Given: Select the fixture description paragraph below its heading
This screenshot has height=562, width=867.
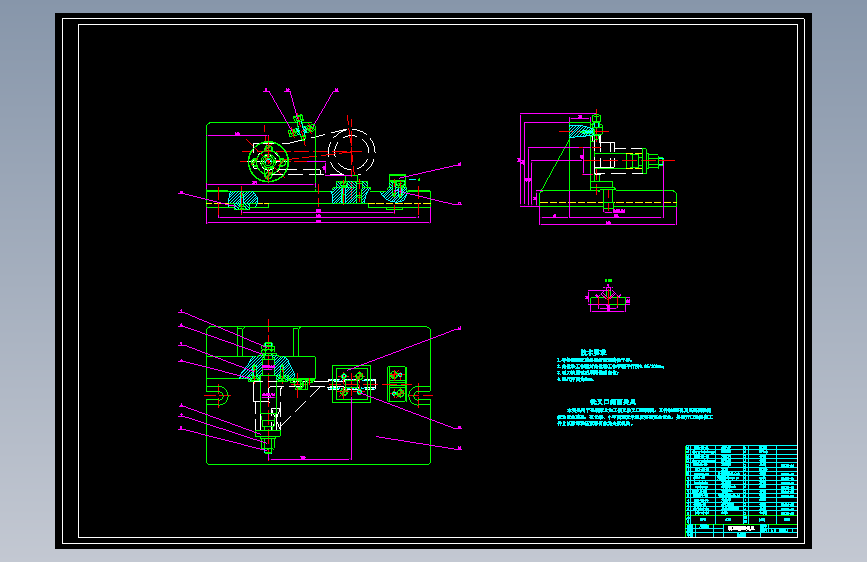Looking at the screenshot, I should (x=635, y=417).
